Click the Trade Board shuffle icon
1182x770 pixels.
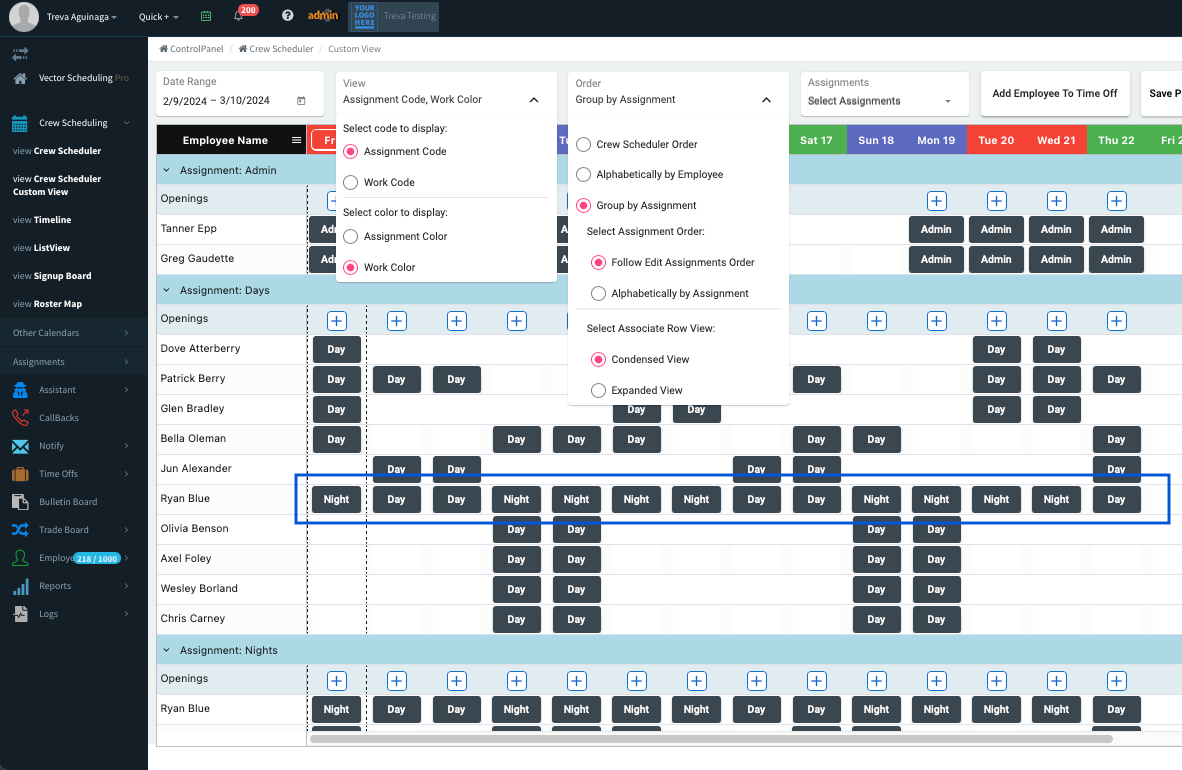pos(20,530)
